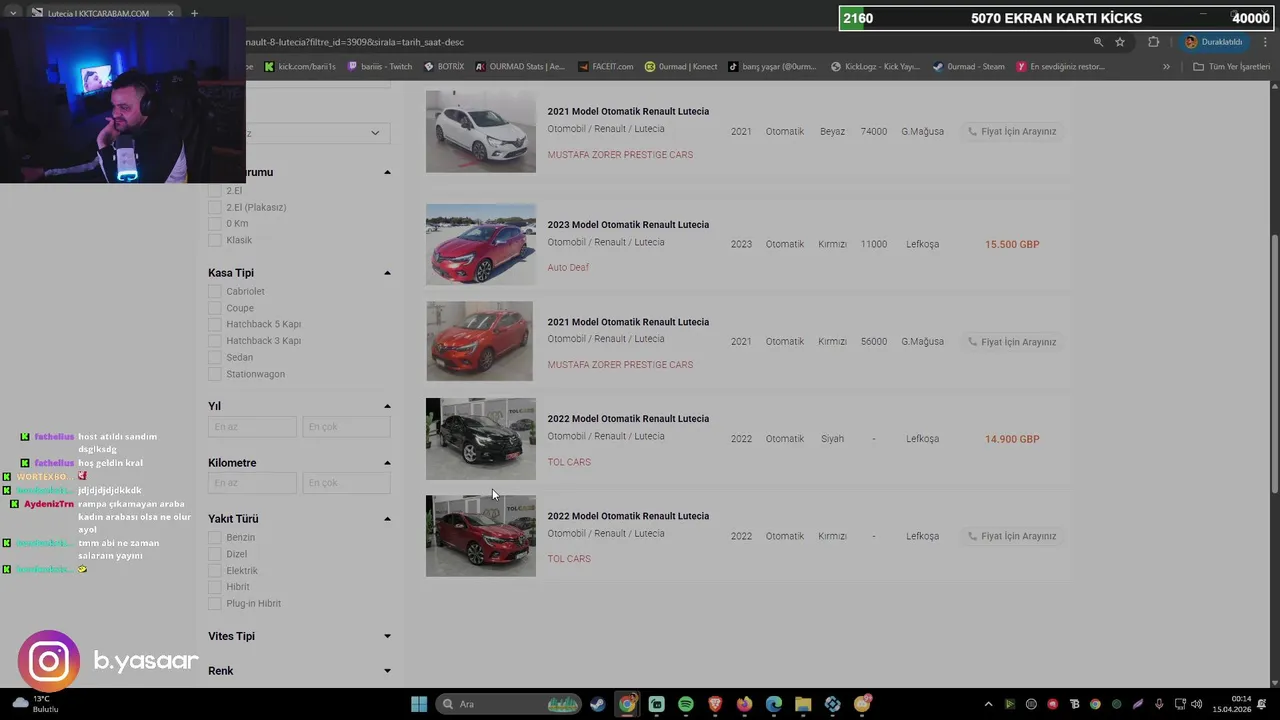The image size is (1280, 720).
Task: Open Spotify from the taskbar
Action: pyautogui.click(x=686, y=704)
